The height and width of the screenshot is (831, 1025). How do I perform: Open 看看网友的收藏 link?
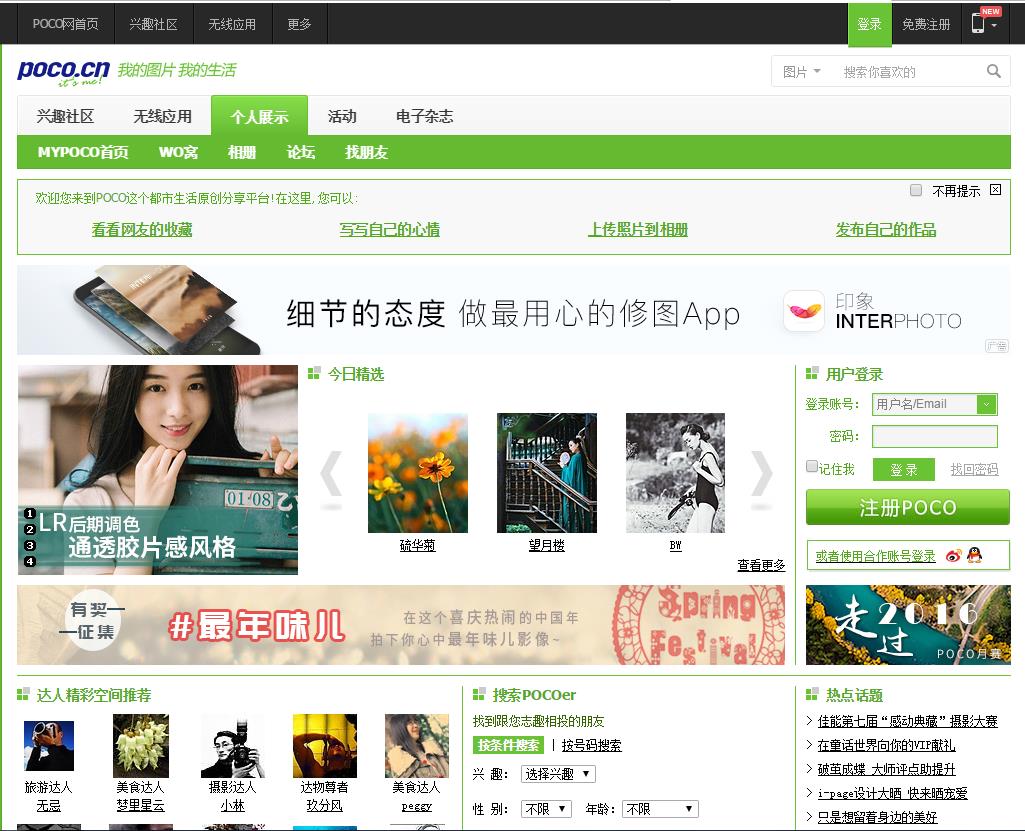click(142, 229)
